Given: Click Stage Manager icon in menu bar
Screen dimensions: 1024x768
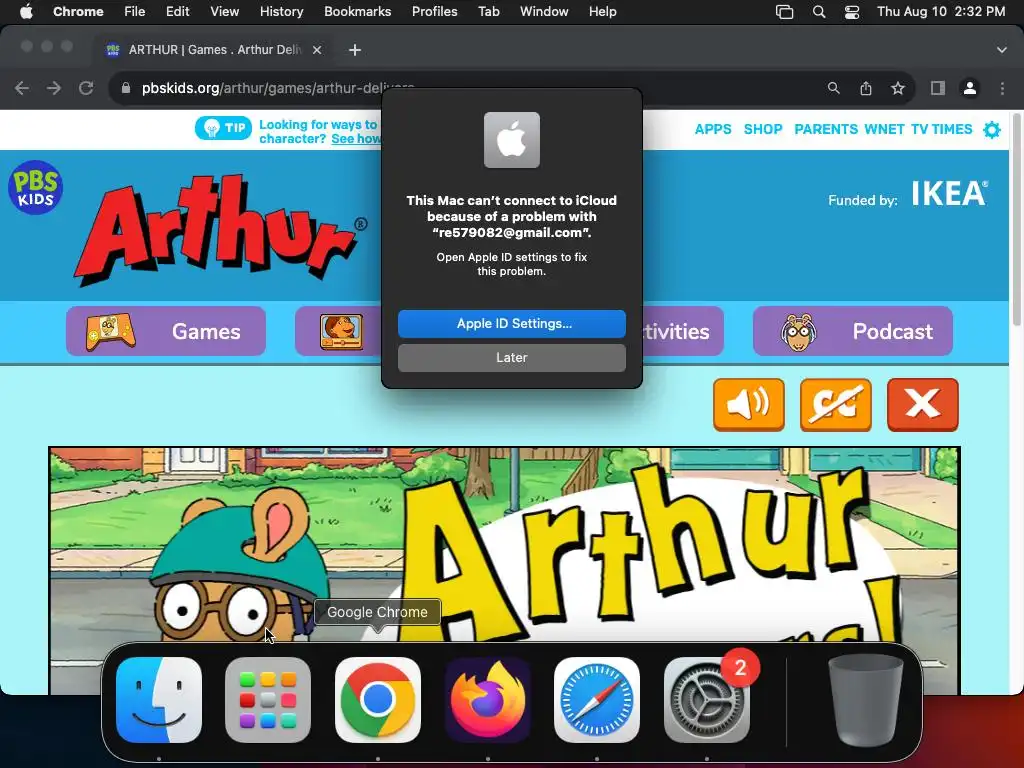Looking at the screenshot, I should point(784,12).
